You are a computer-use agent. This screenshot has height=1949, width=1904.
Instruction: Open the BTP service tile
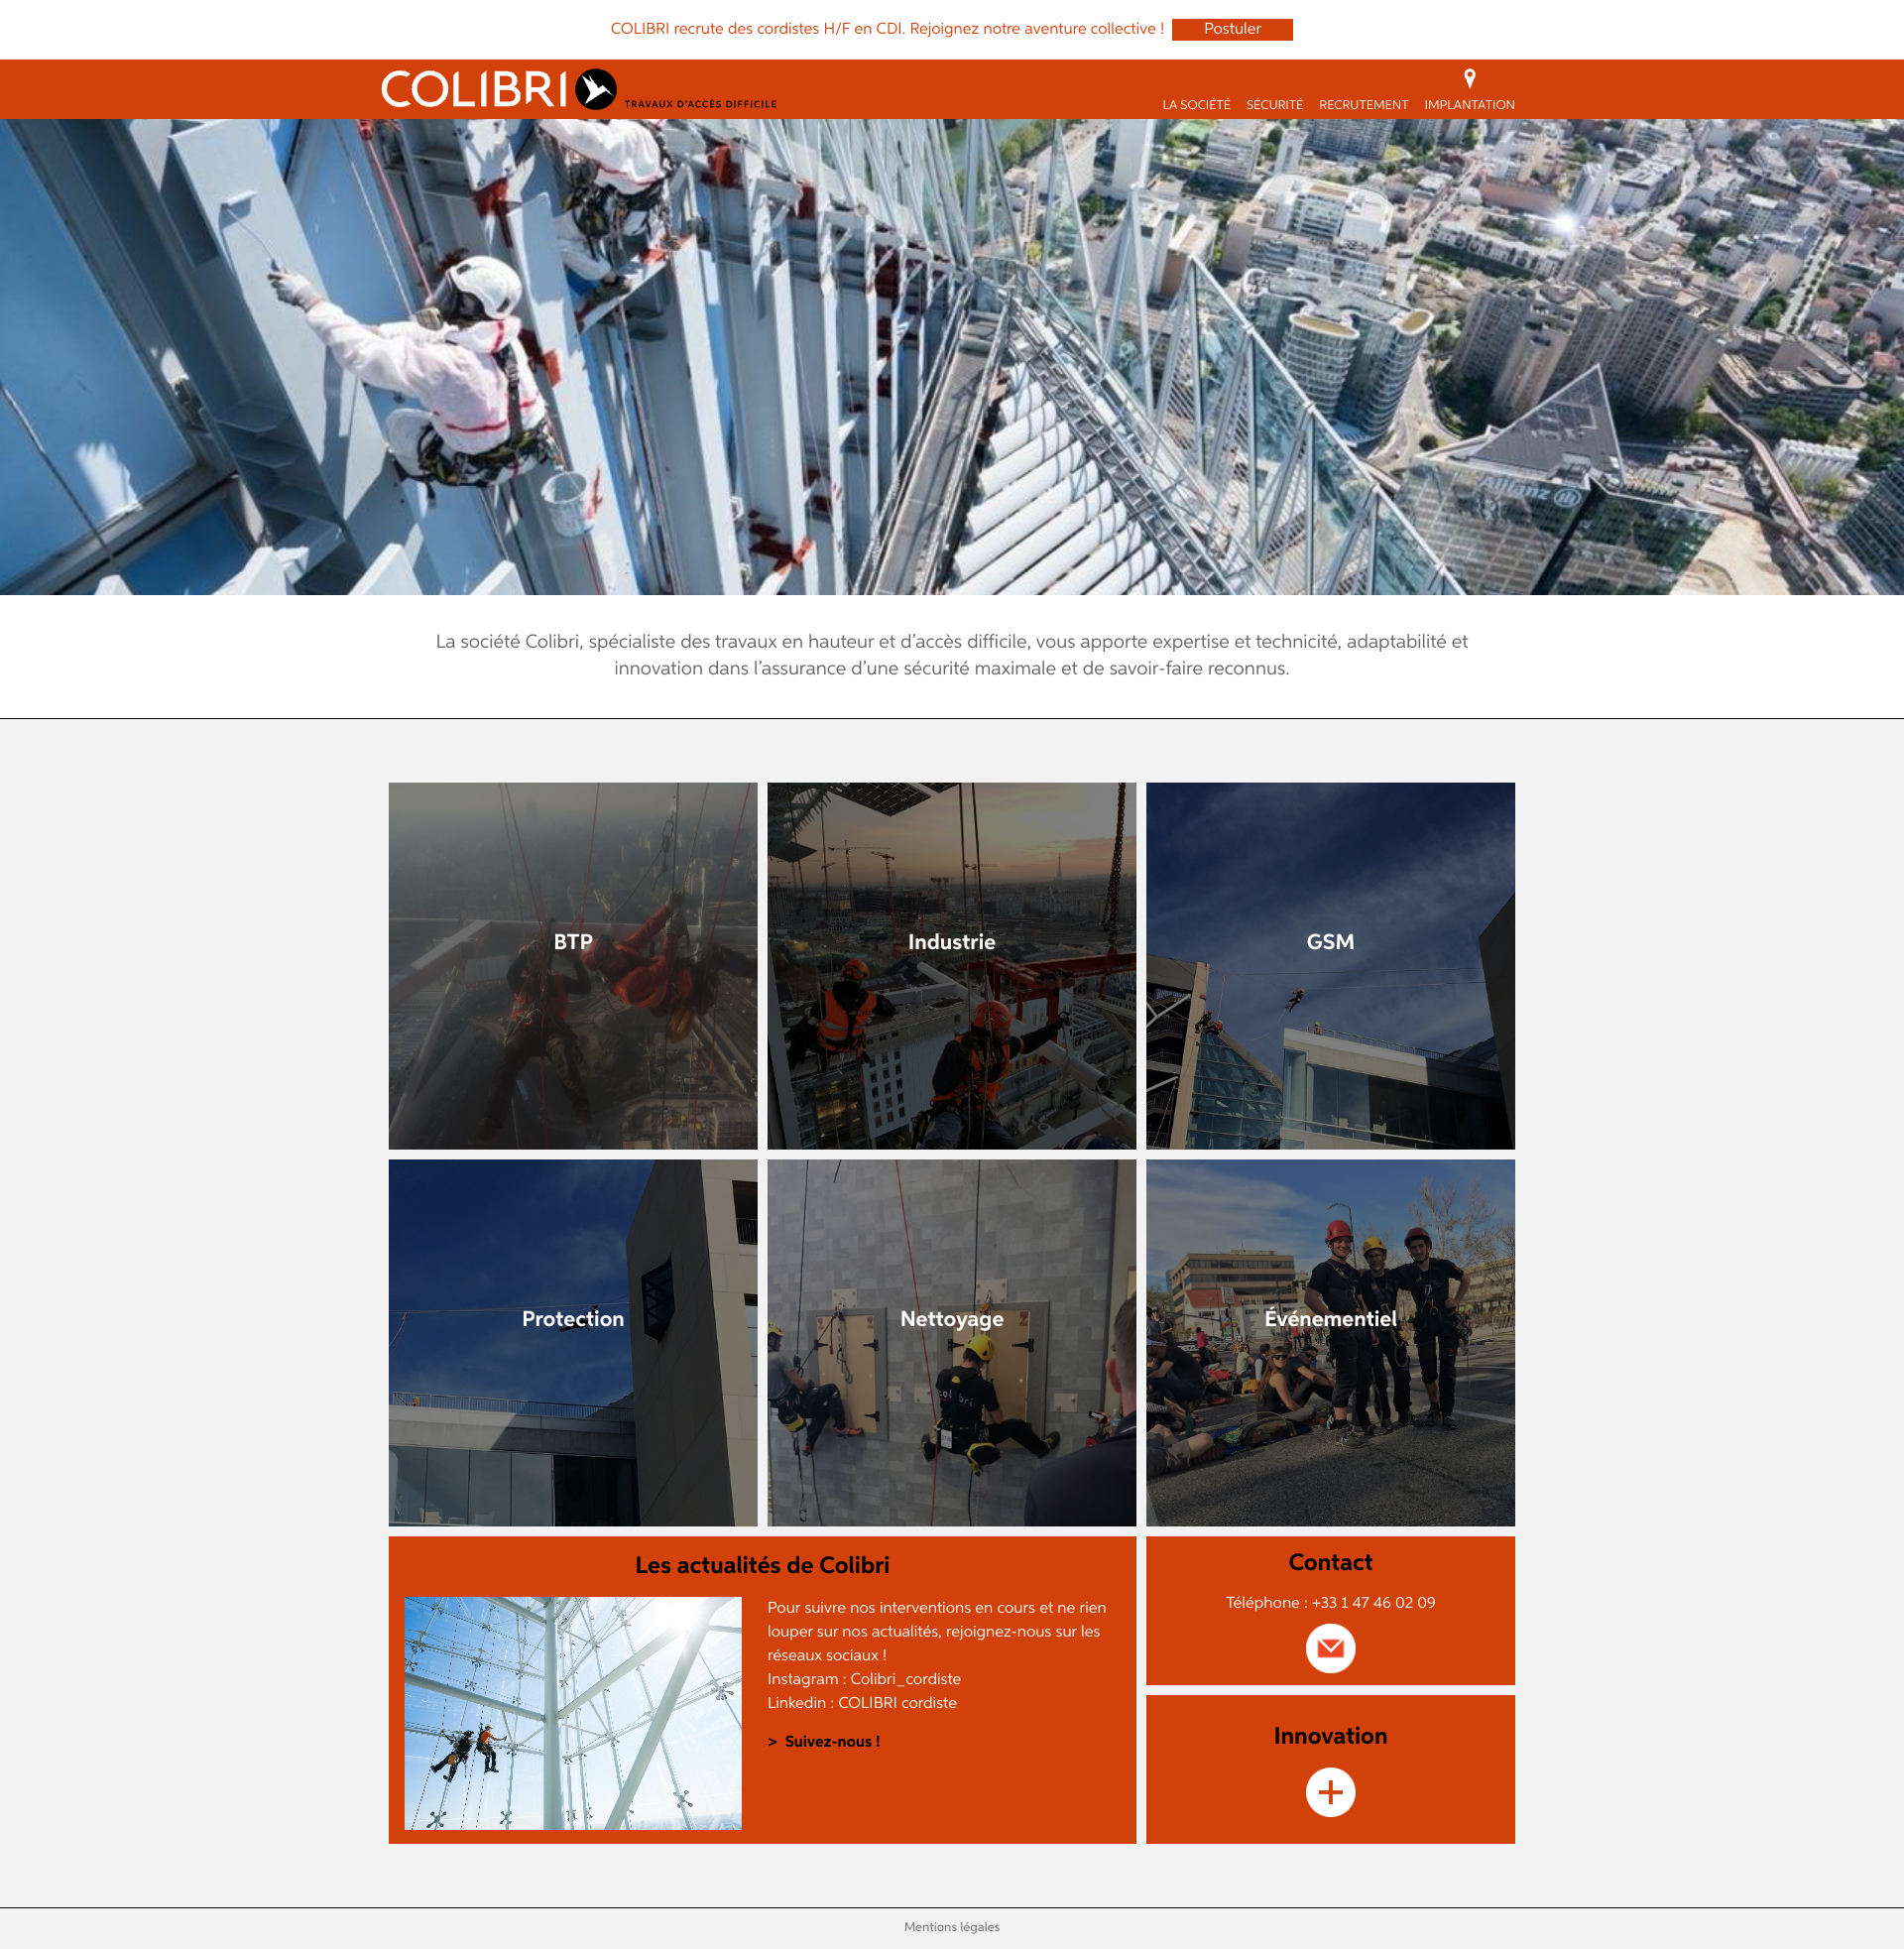(x=573, y=965)
